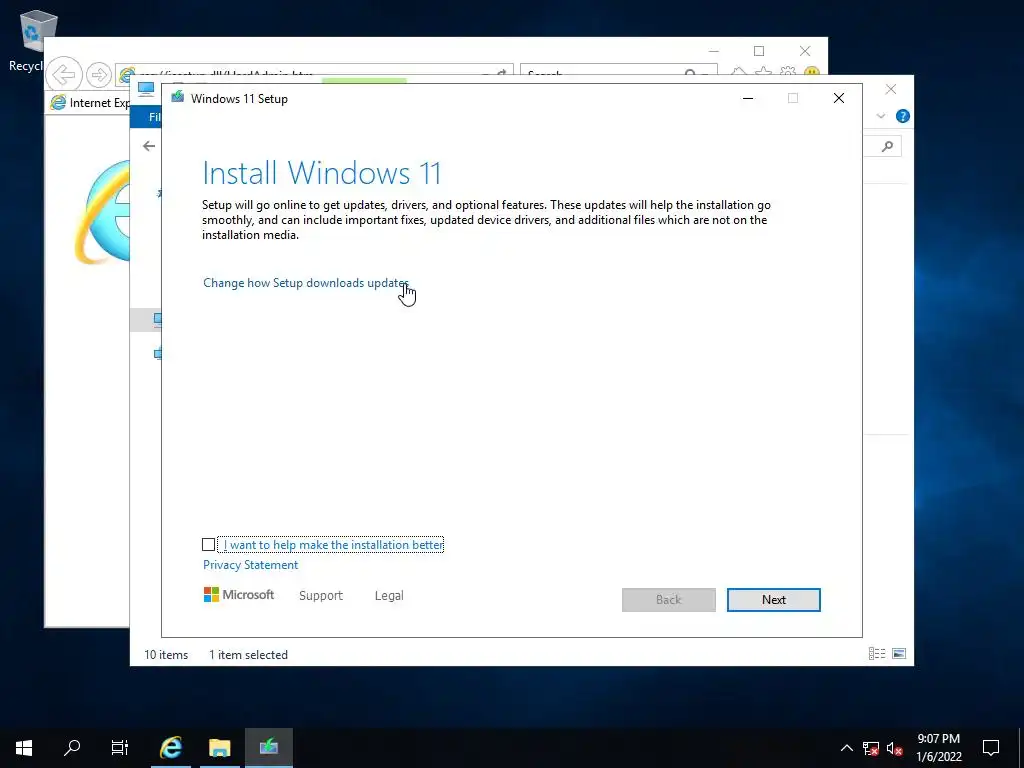Click '10 items' in File Explorer status bar
Viewport: 1024px width, 768px height.
[x=166, y=654]
